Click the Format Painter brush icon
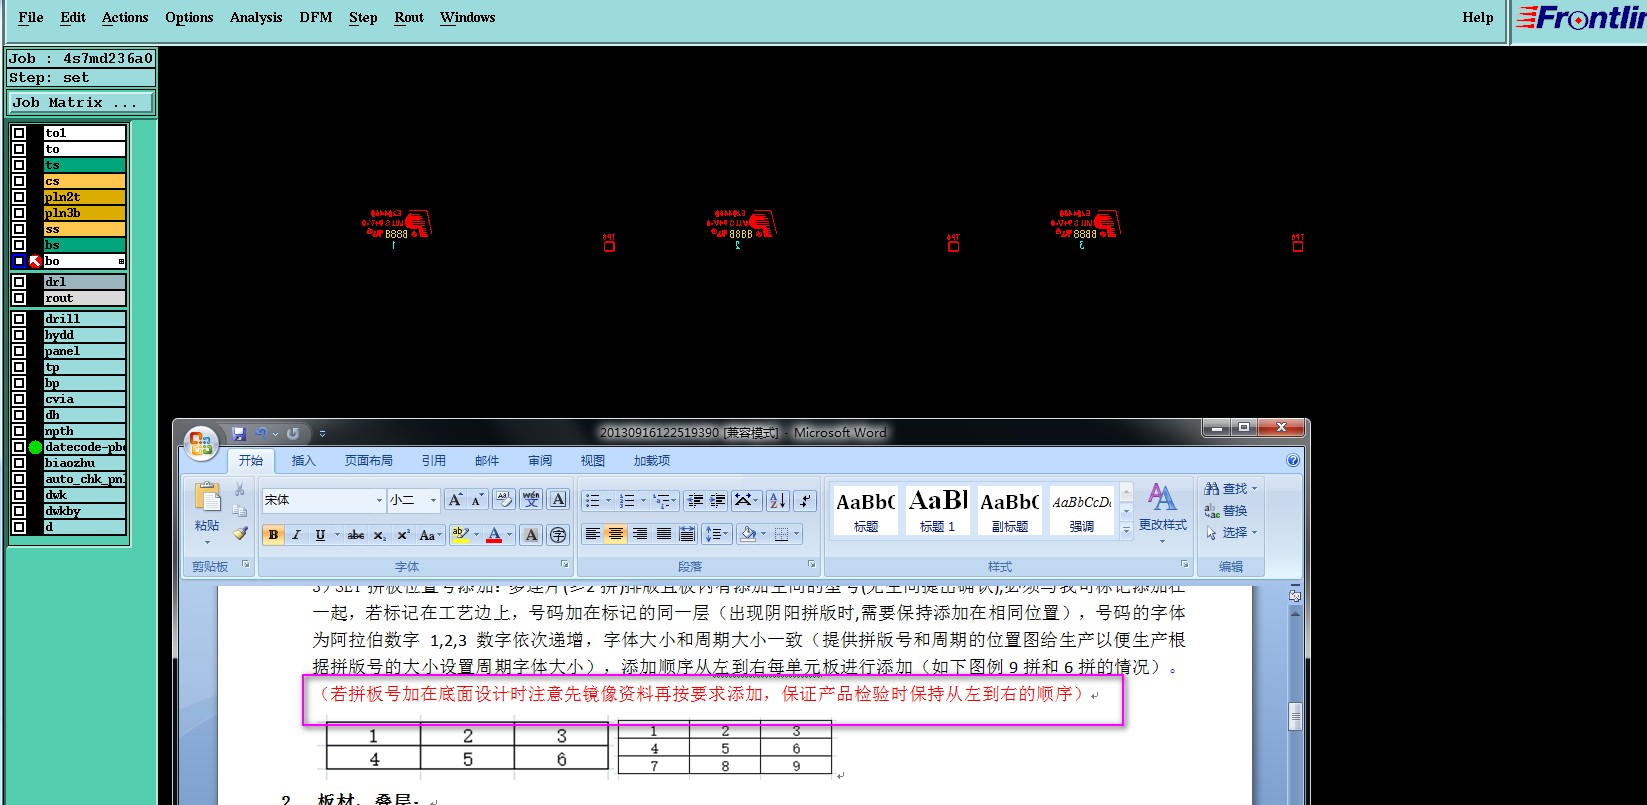Image resolution: width=1647 pixels, height=805 pixels. tap(240, 533)
